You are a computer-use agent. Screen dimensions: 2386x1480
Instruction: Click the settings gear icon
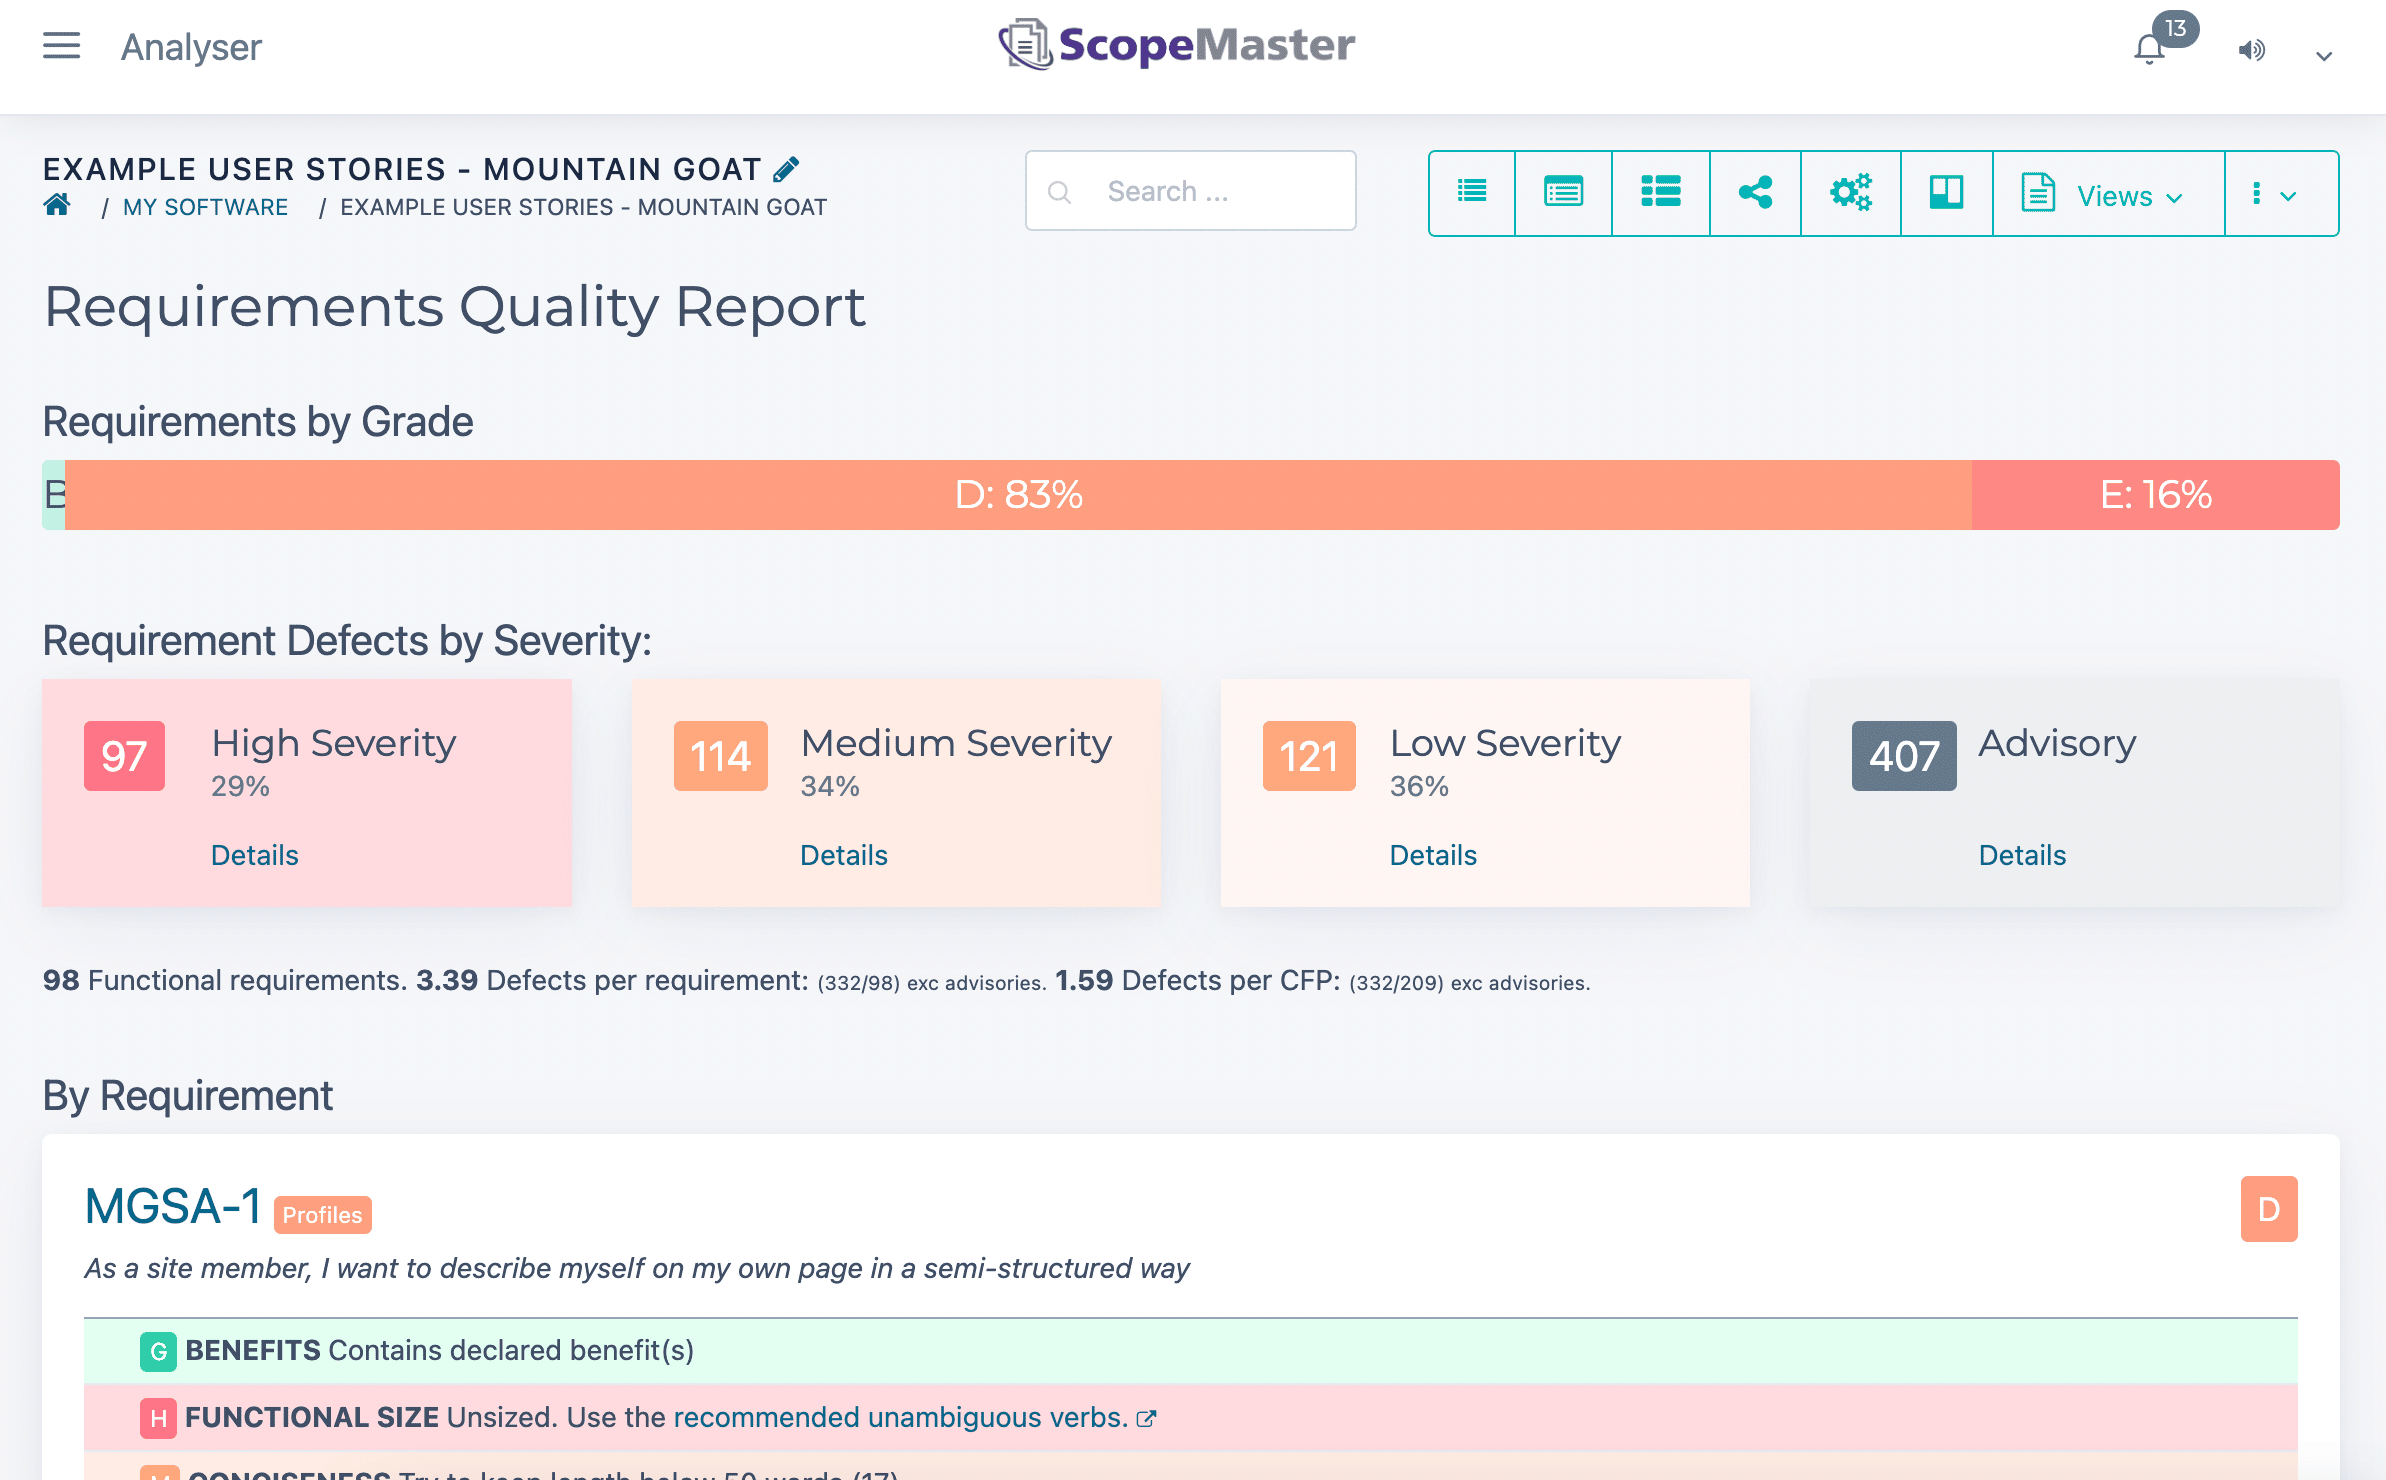coord(1853,191)
